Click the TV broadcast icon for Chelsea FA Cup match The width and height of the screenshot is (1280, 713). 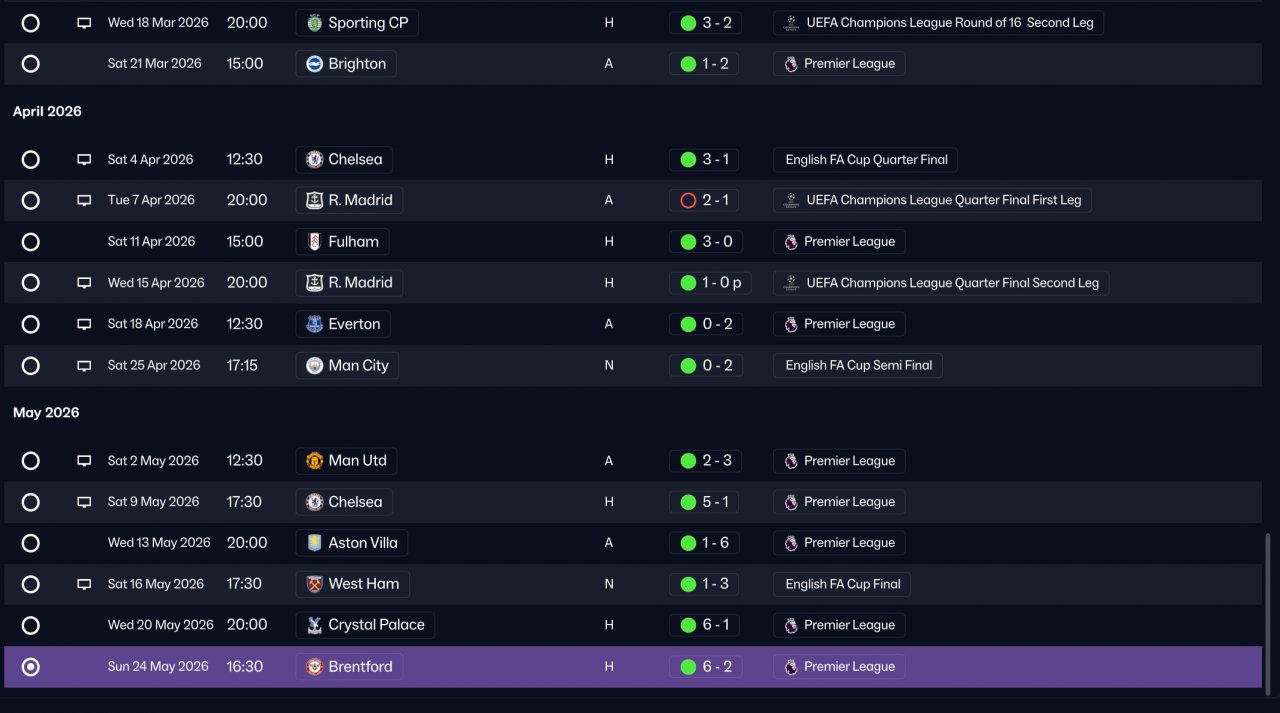coord(84,160)
